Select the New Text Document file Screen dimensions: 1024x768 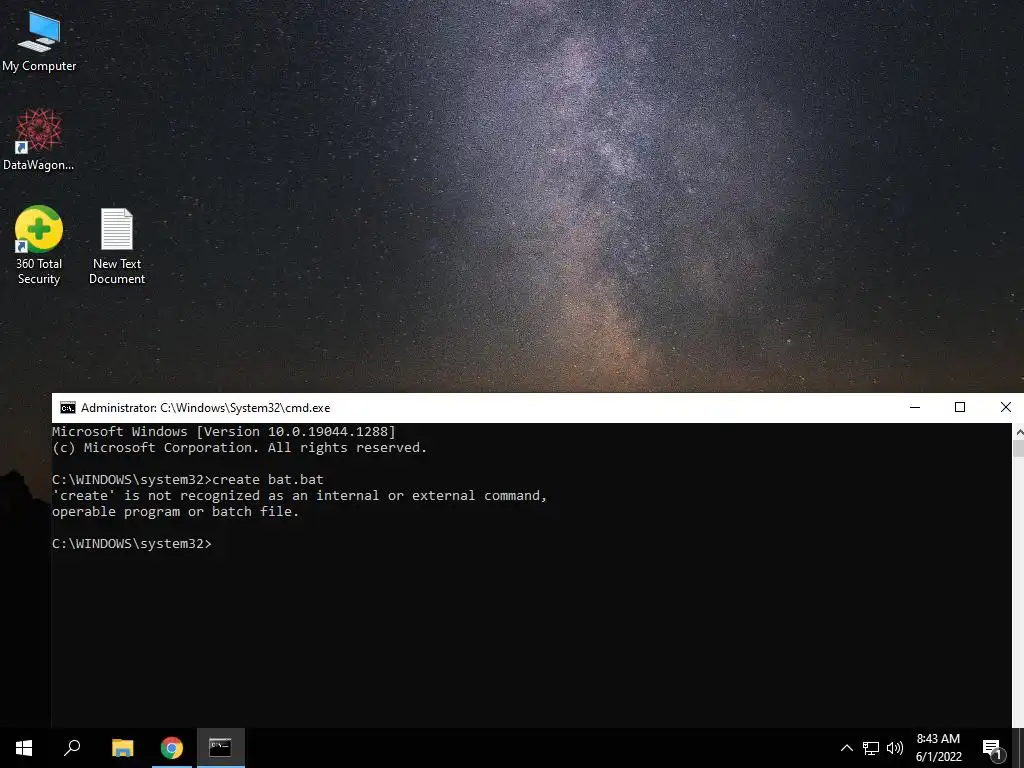[x=117, y=246]
